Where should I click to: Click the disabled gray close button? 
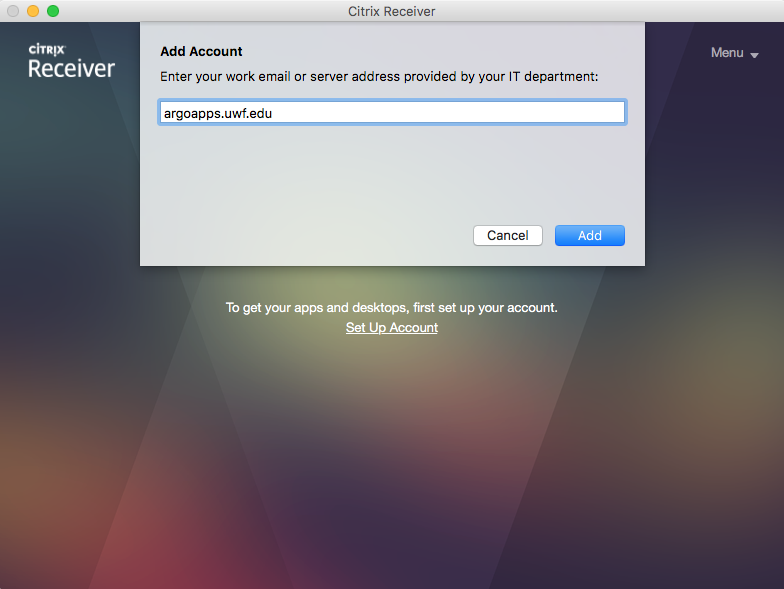click(13, 11)
